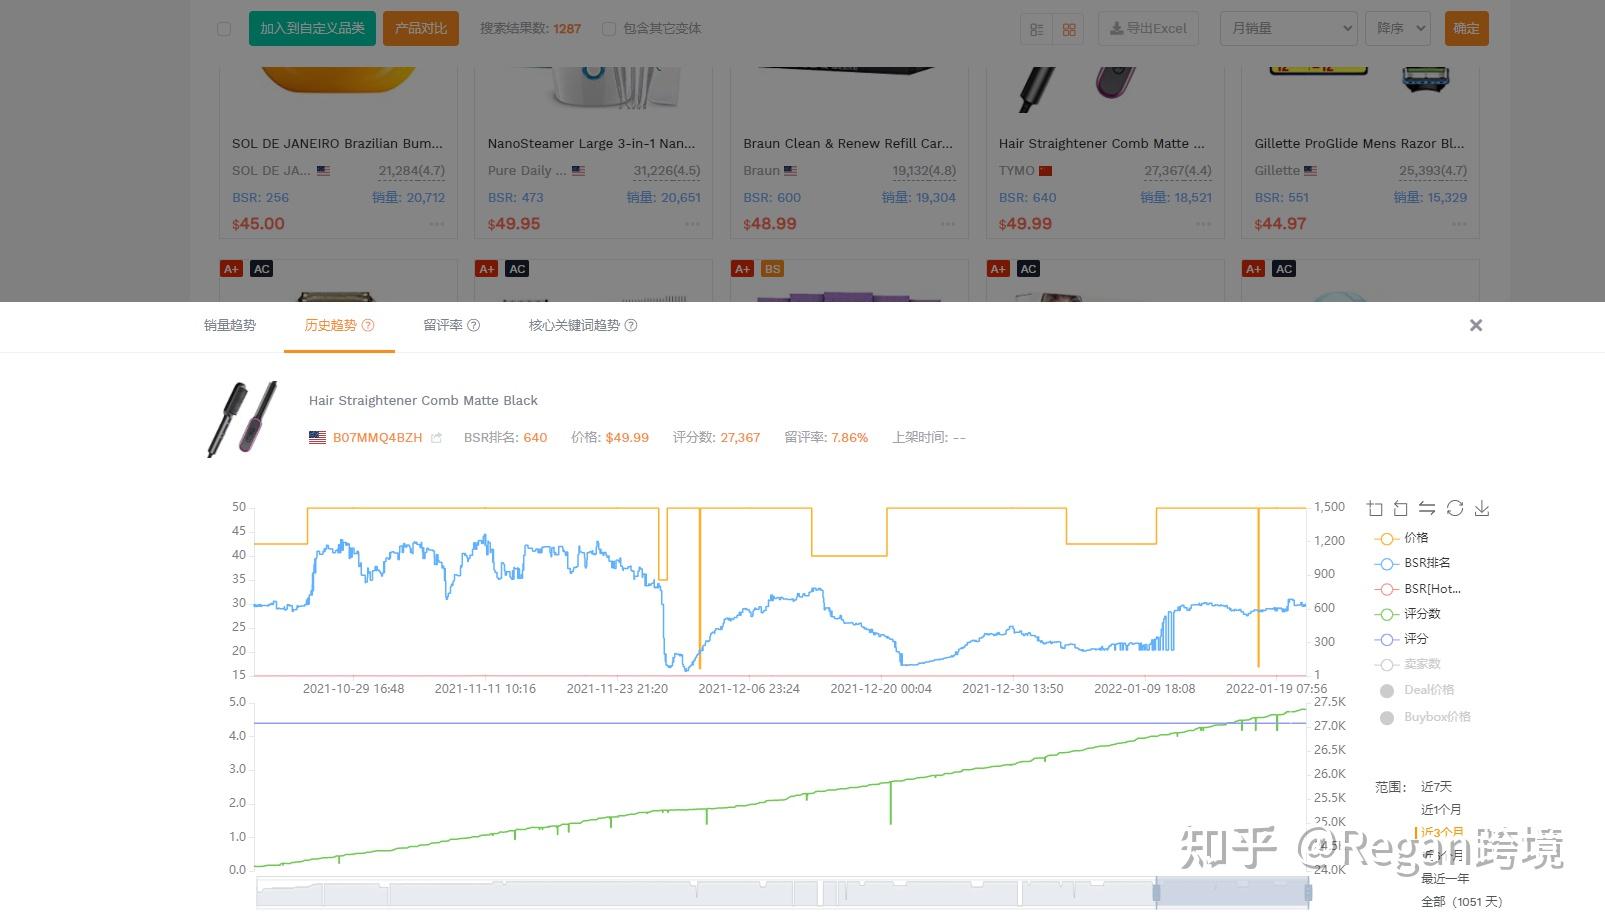Open more options dots on $49.95 card
The image size is (1605, 920).
[692, 224]
